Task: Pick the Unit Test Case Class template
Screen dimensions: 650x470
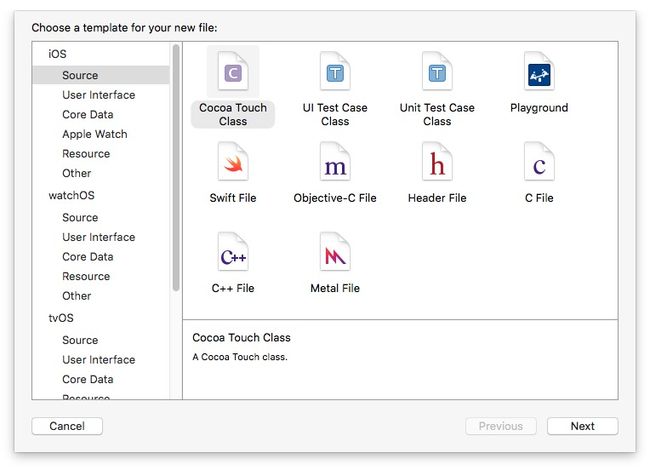Action: 437,72
